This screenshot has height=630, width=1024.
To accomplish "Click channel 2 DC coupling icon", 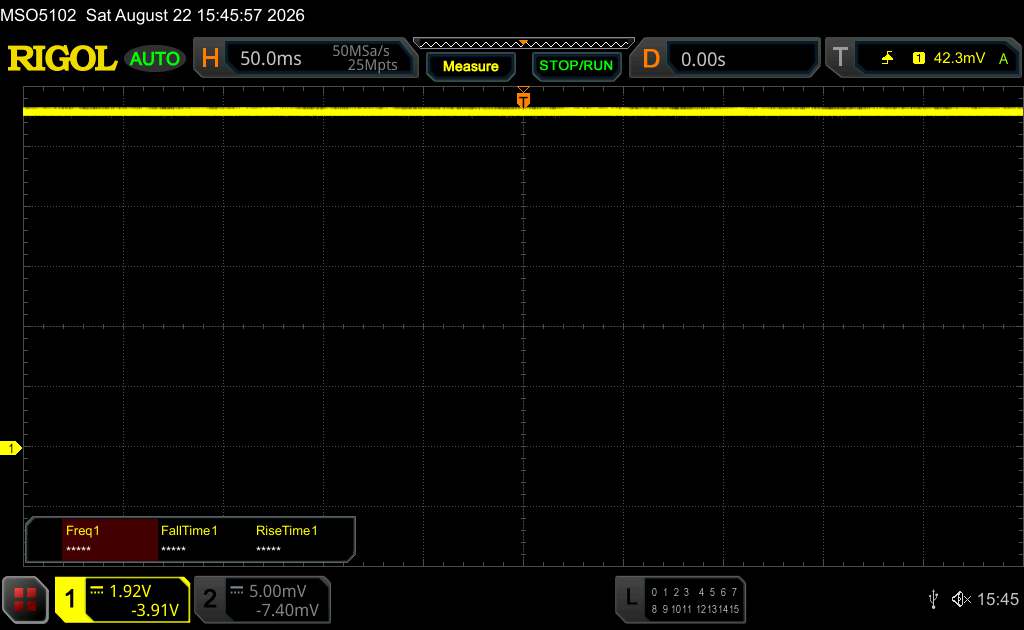I will pyautogui.click(x=236, y=590).
